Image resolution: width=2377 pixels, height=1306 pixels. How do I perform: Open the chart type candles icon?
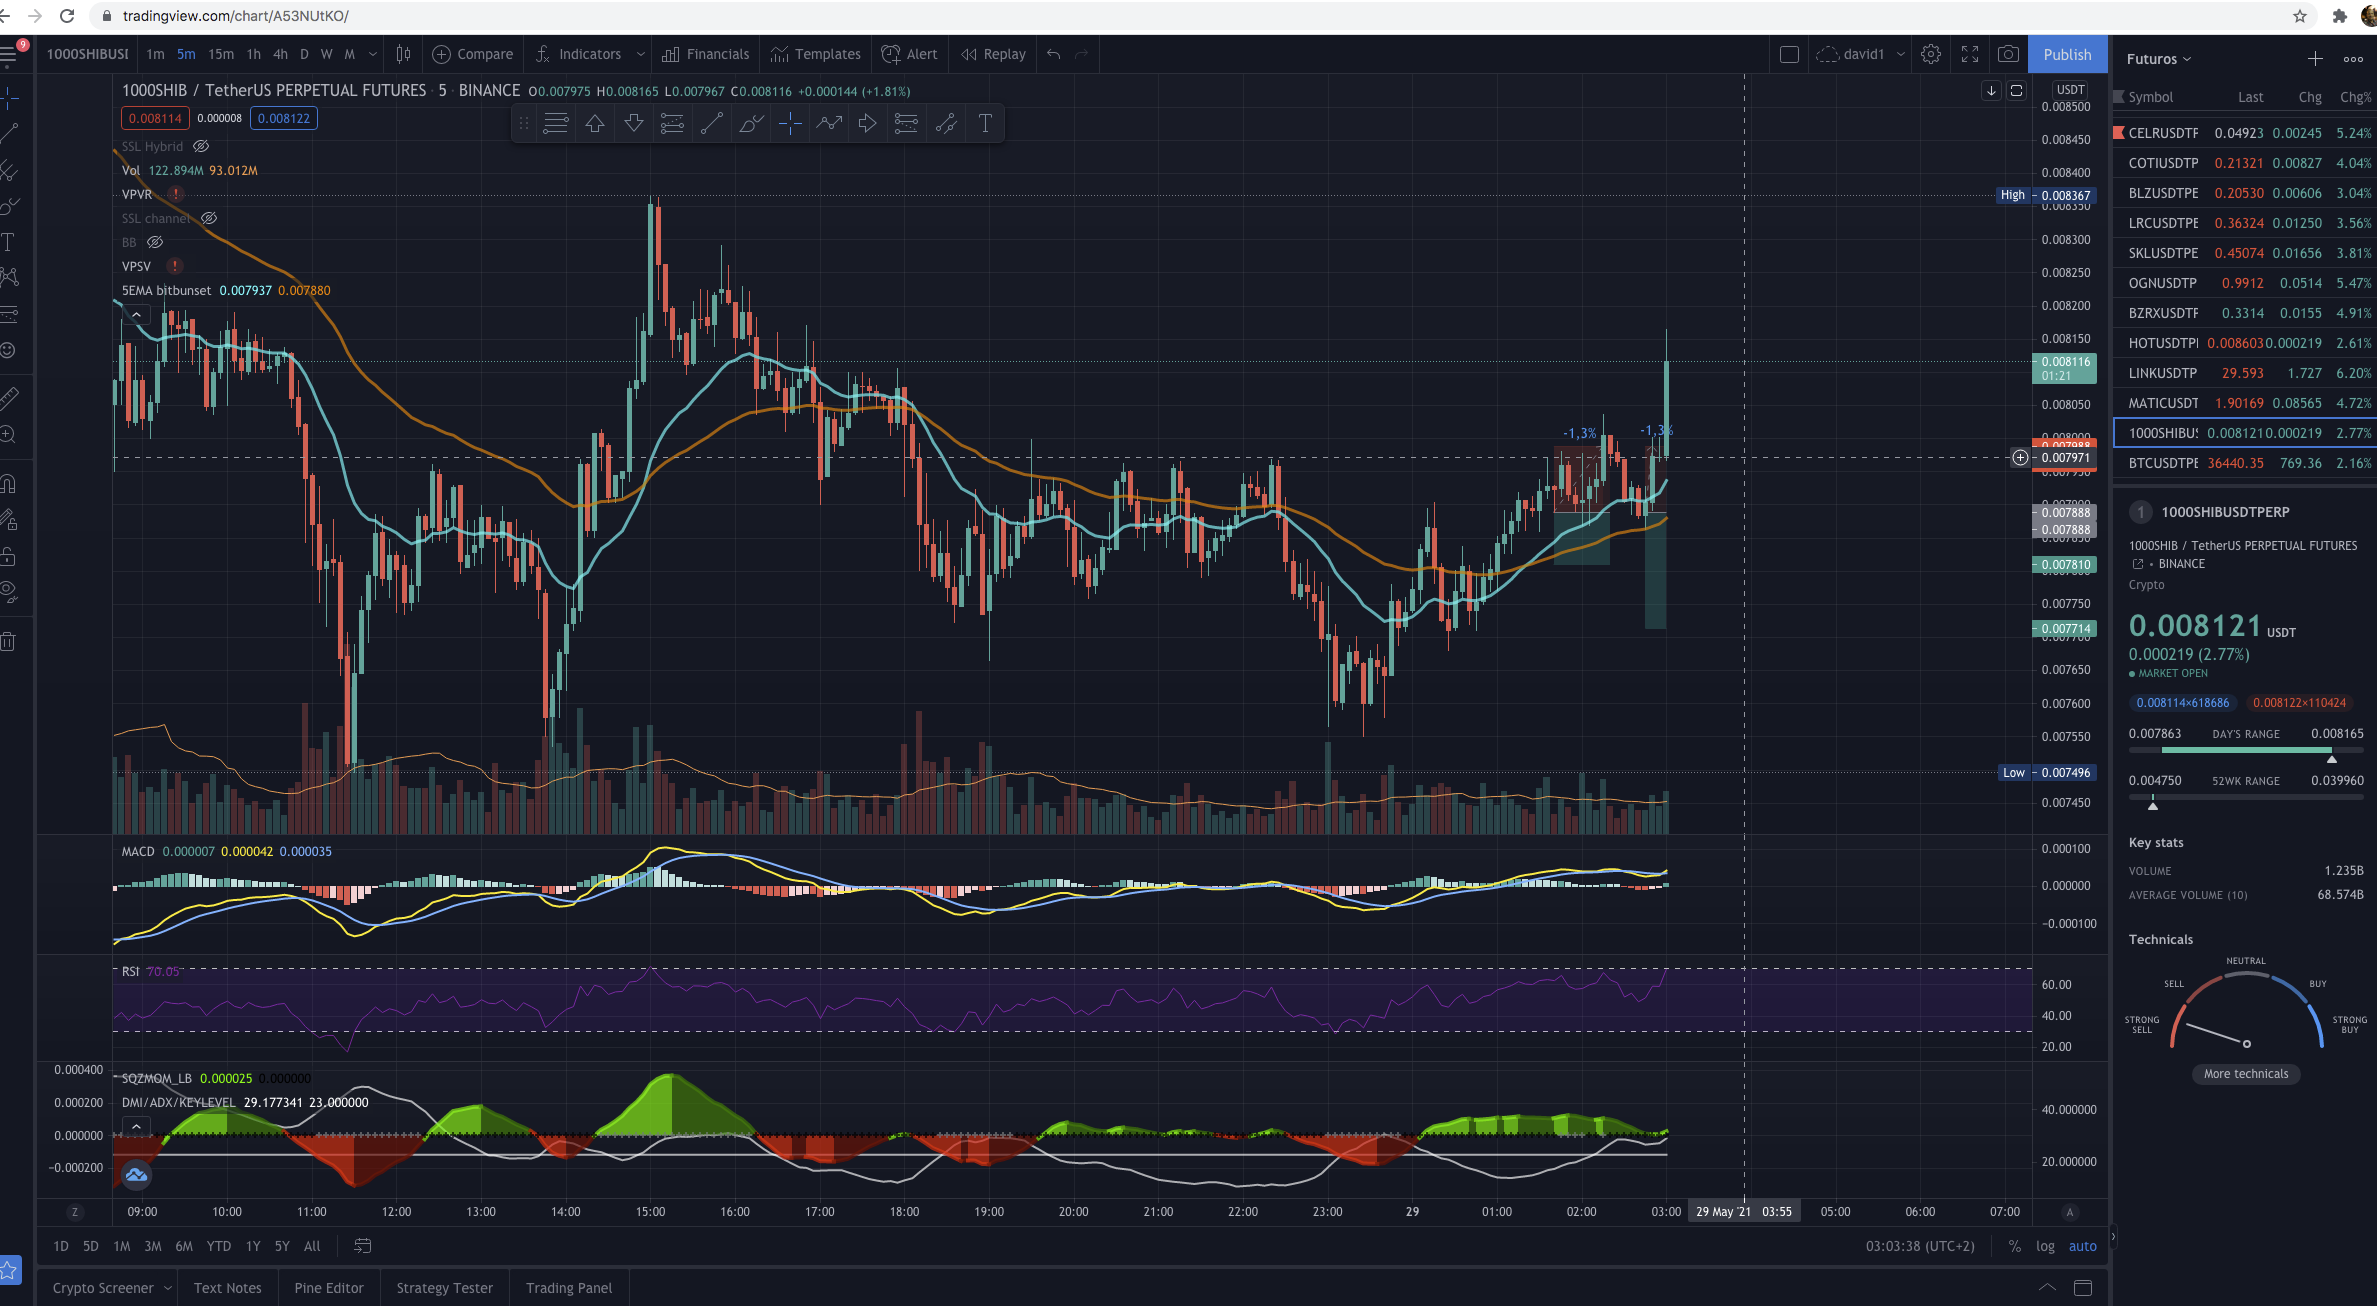coord(403,54)
